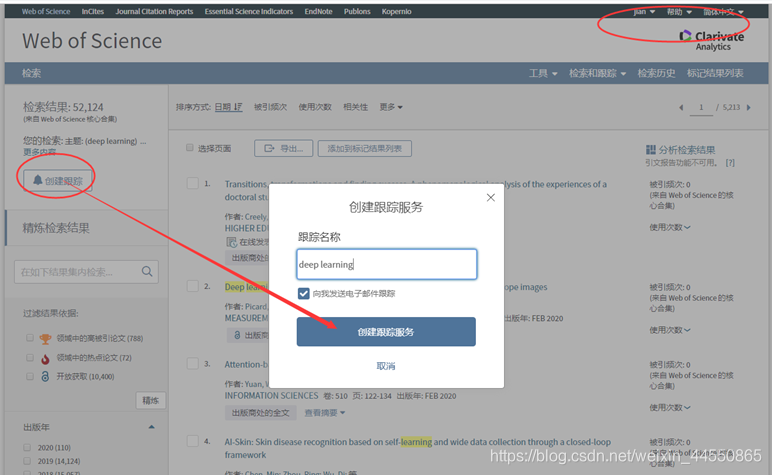Close the 创建跟踪服务 dialog with the X

click(490, 197)
